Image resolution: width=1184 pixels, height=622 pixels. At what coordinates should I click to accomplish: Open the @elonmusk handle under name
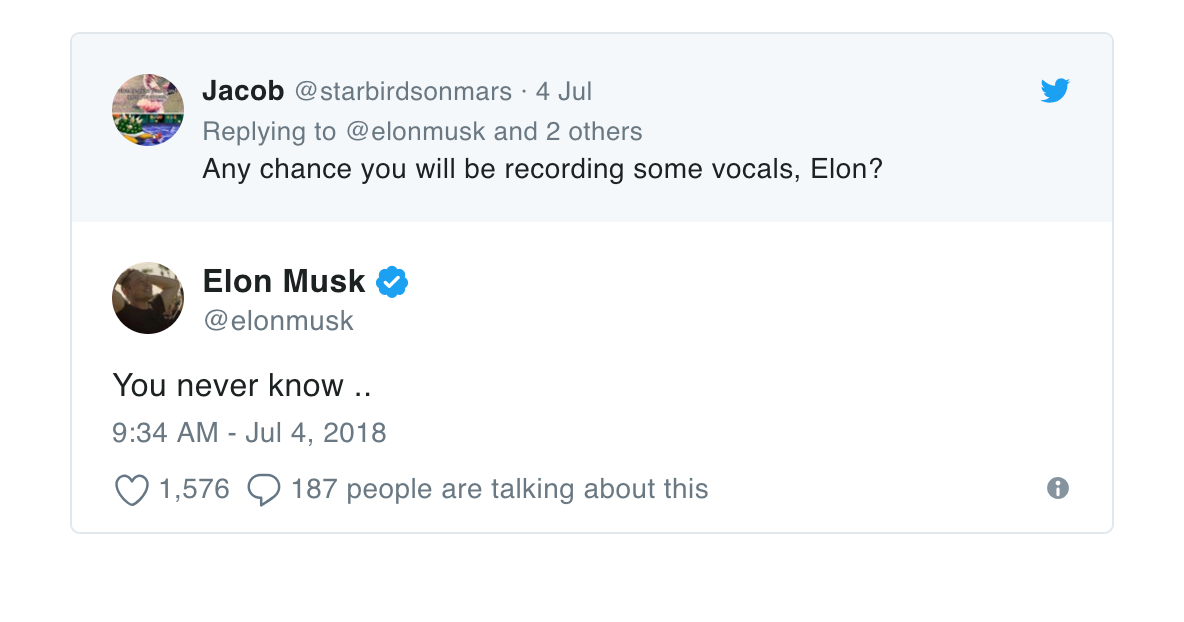point(278,321)
